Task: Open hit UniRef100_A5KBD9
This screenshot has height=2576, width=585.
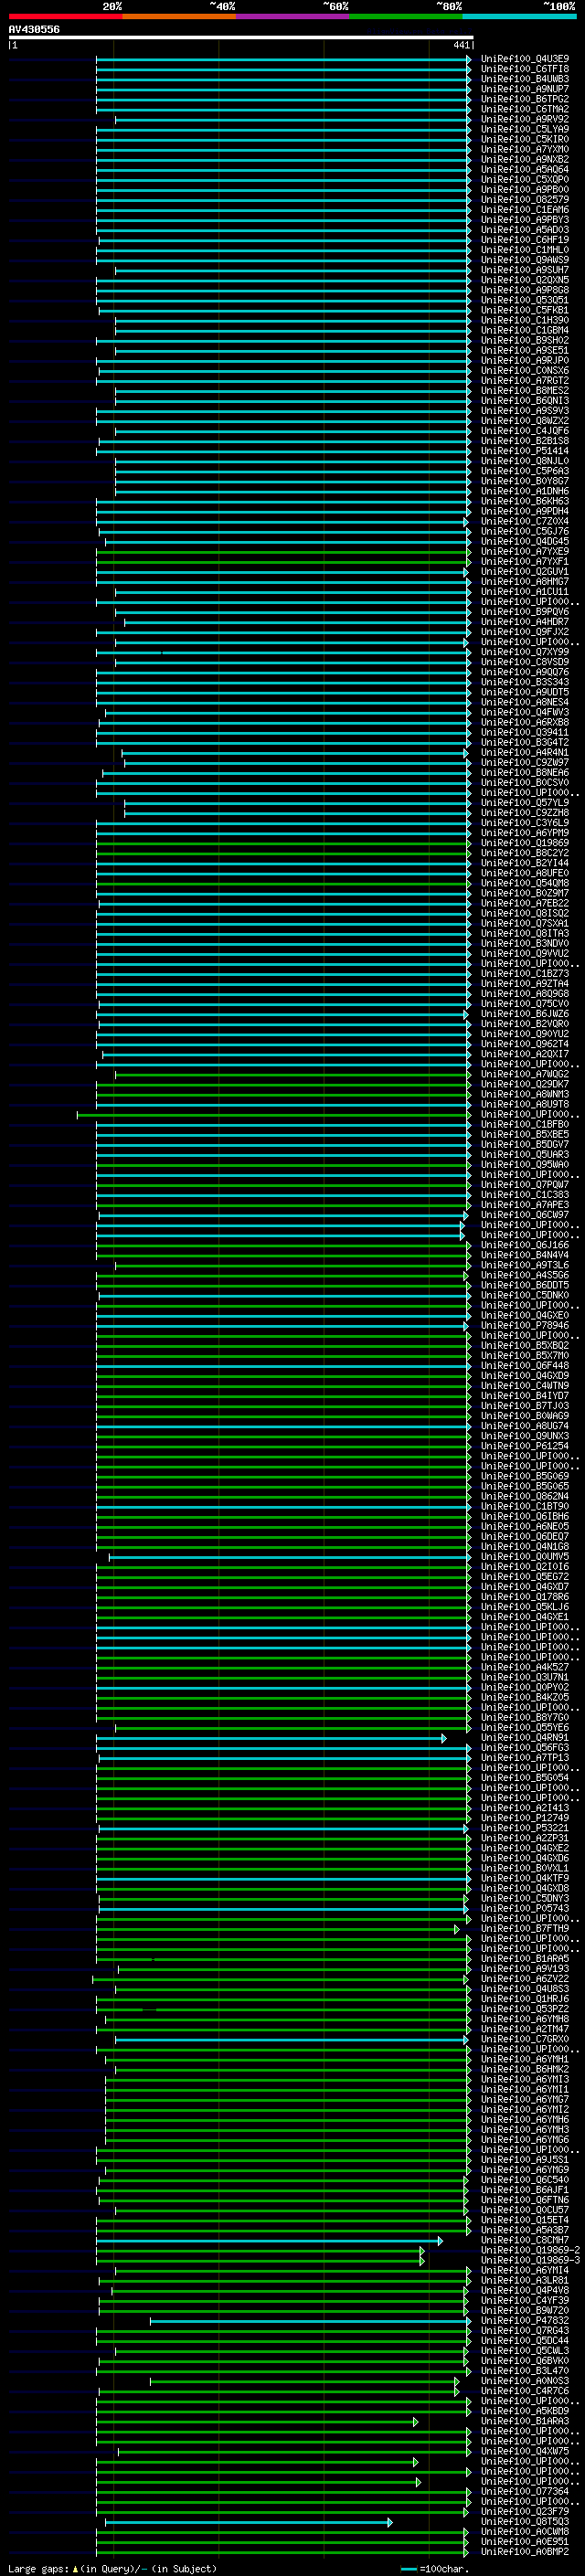Action: pyautogui.click(x=525, y=2410)
